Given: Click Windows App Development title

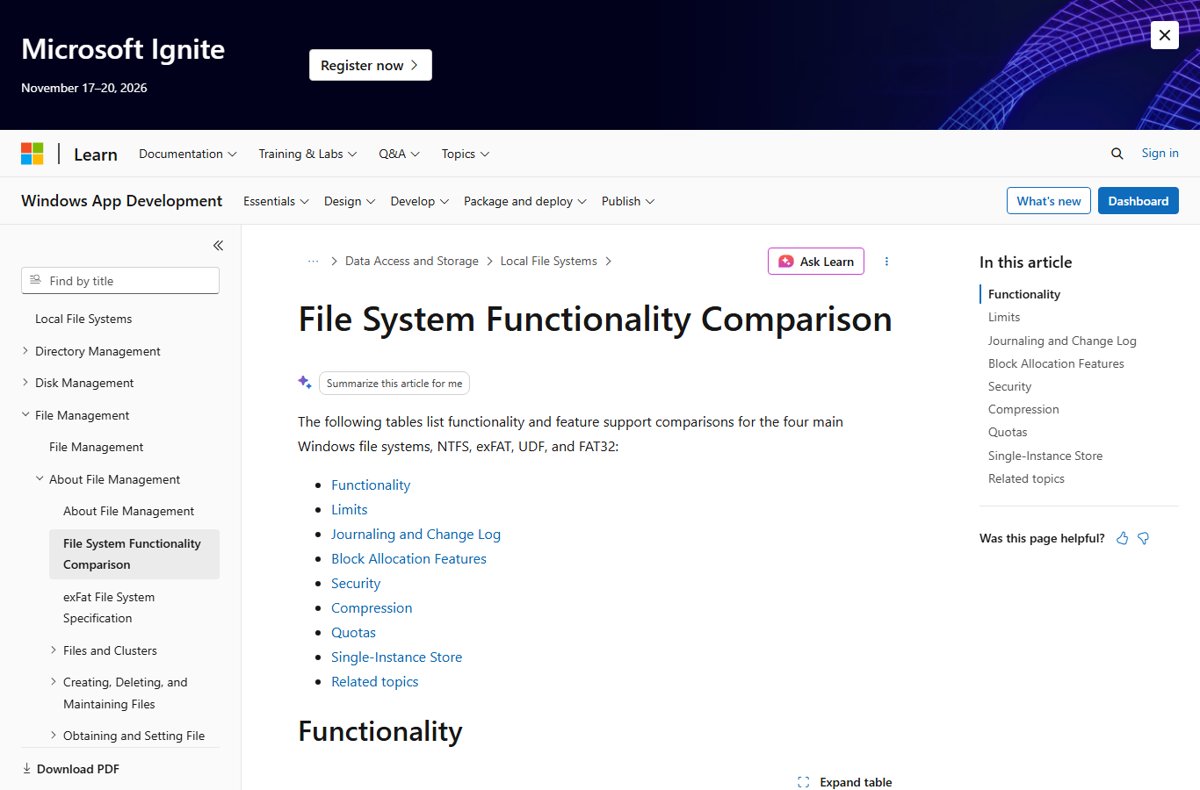Looking at the screenshot, I should click(121, 201).
